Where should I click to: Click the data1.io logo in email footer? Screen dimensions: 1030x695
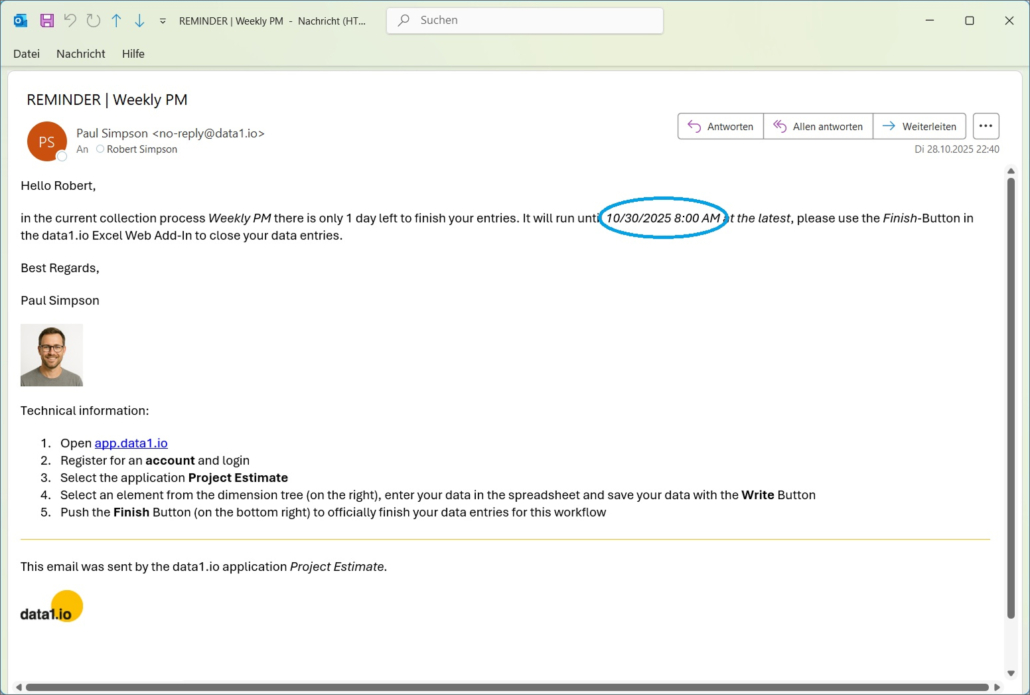pos(51,608)
